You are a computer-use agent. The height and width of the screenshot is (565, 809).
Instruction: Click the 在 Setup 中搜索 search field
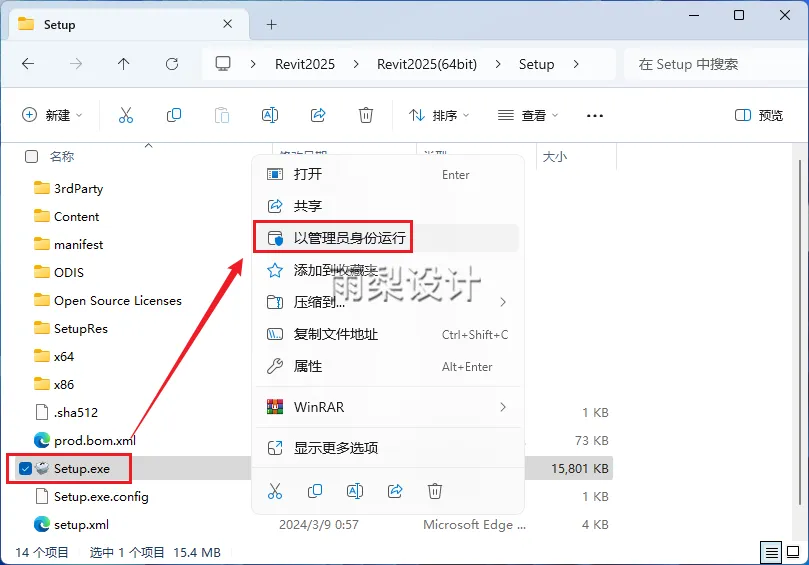(x=716, y=64)
